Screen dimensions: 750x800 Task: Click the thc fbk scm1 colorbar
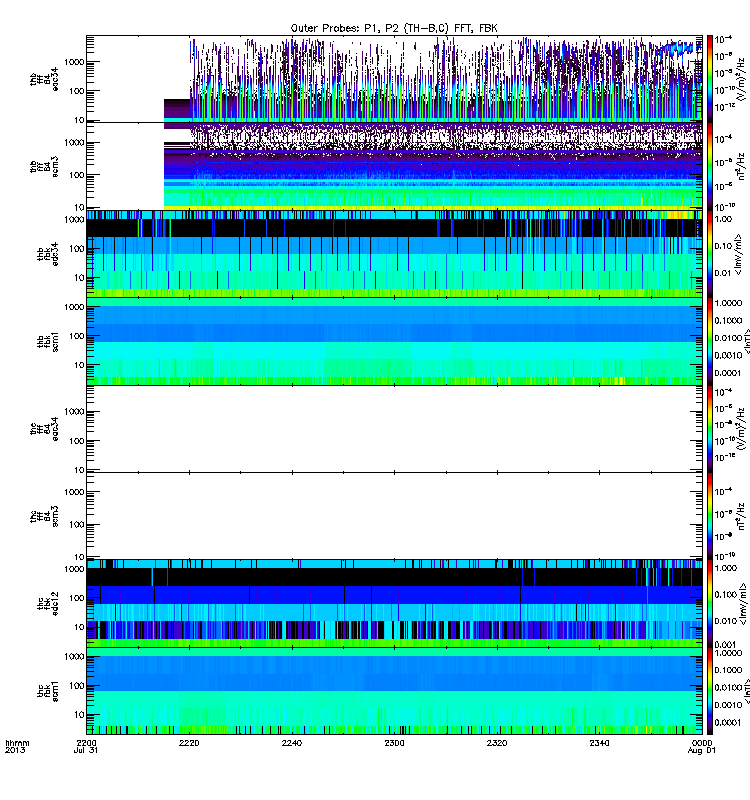coord(709,691)
